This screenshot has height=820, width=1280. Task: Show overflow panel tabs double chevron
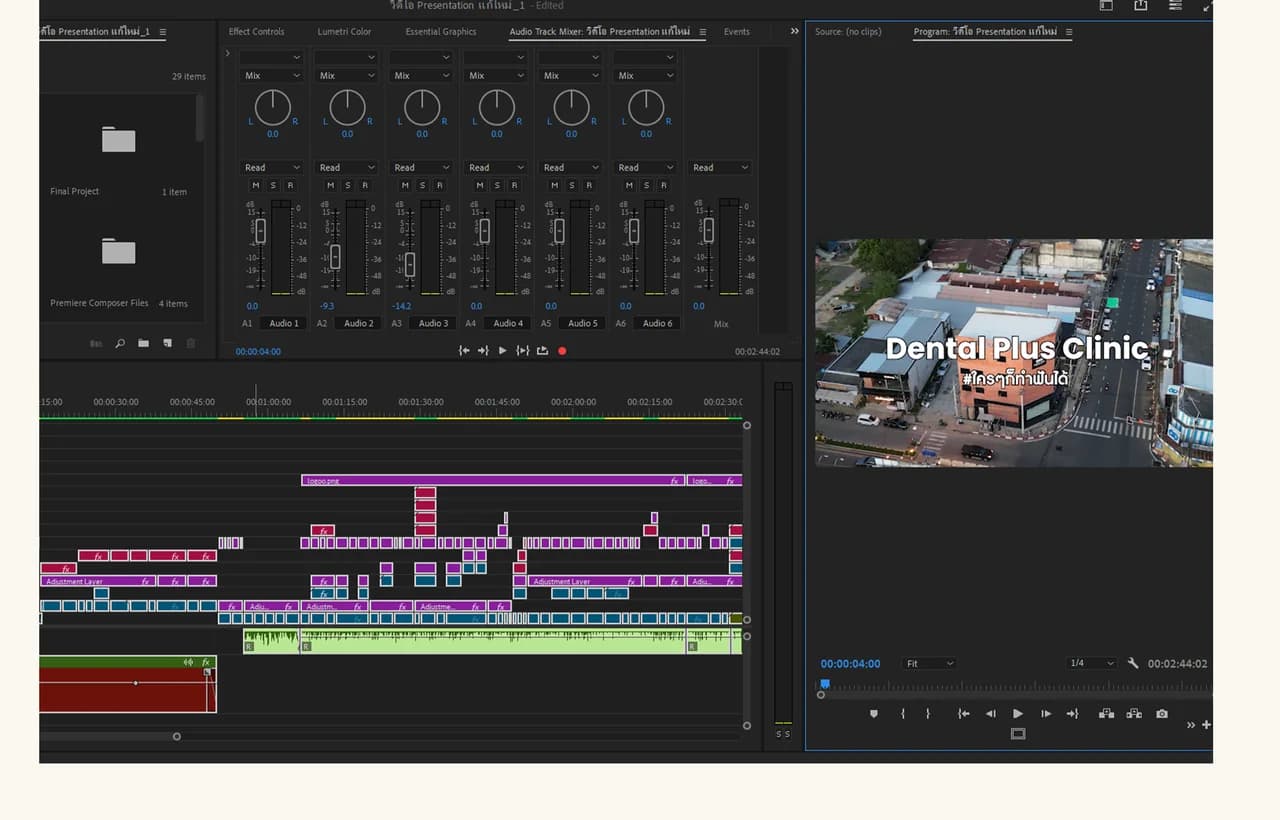[x=795, y=31]
